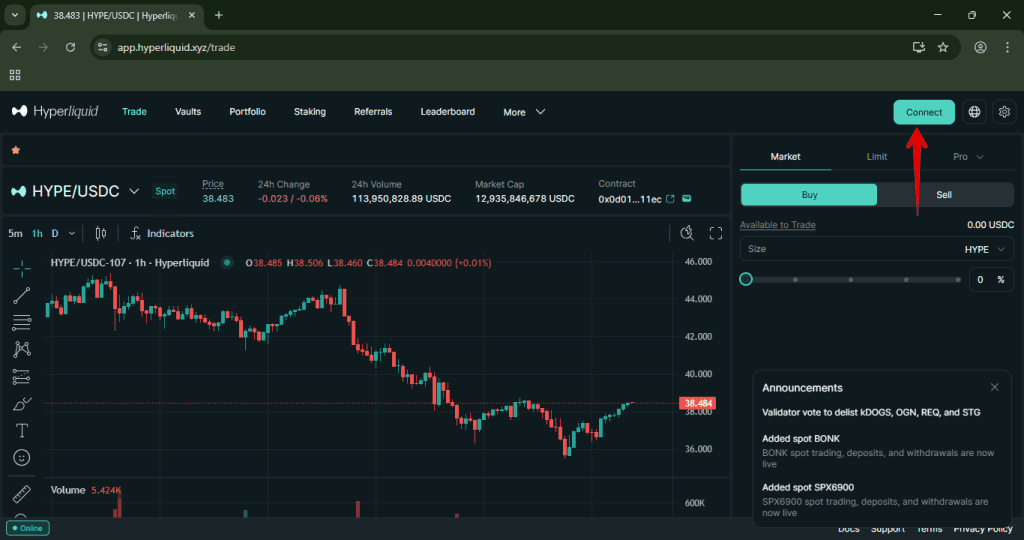
Task: Open the More navigation dropdown
Action: [x=524, y=112]
